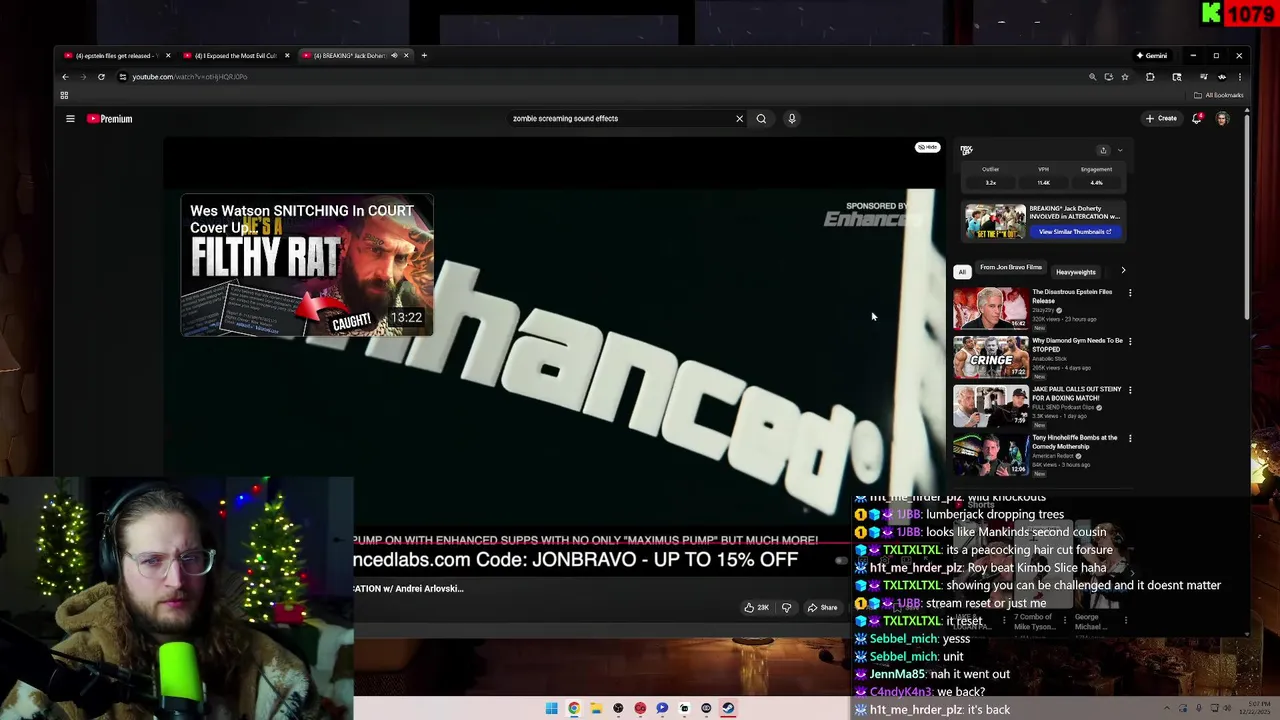Dislike the video with thumbs down
The width and height of the screenshot is (1280, 720).
(786, 608)
